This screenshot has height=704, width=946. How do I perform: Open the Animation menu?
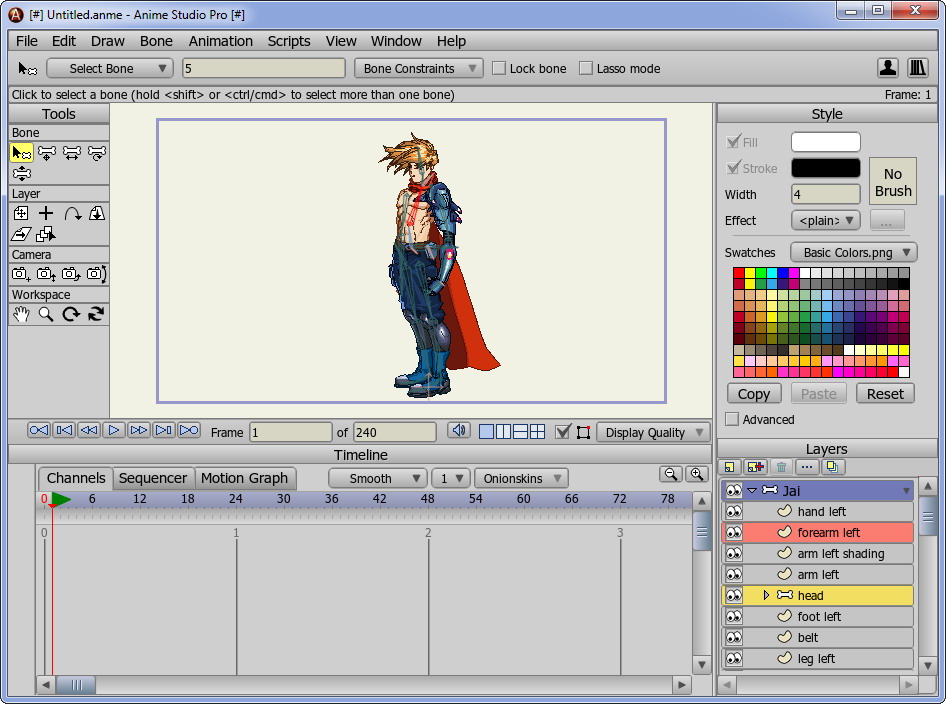click(220, 41)
